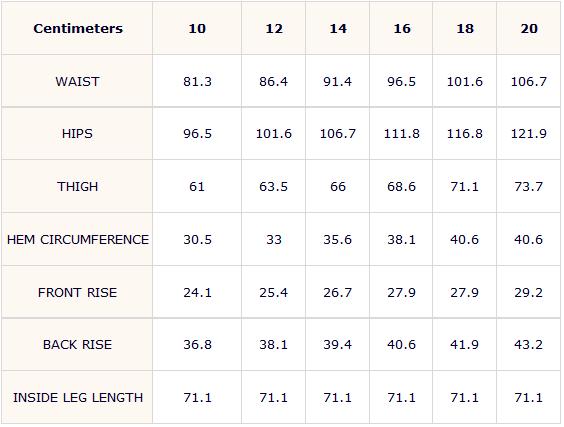The image size is (564, 427).
Task: Click the HEM CIRCUMFERENCE row label
Action: point(78,240)
